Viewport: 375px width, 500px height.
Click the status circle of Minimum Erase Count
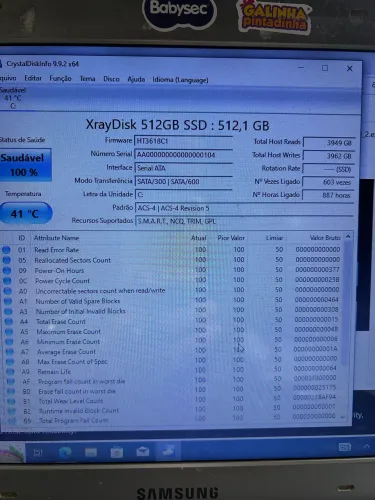[9, 342]
